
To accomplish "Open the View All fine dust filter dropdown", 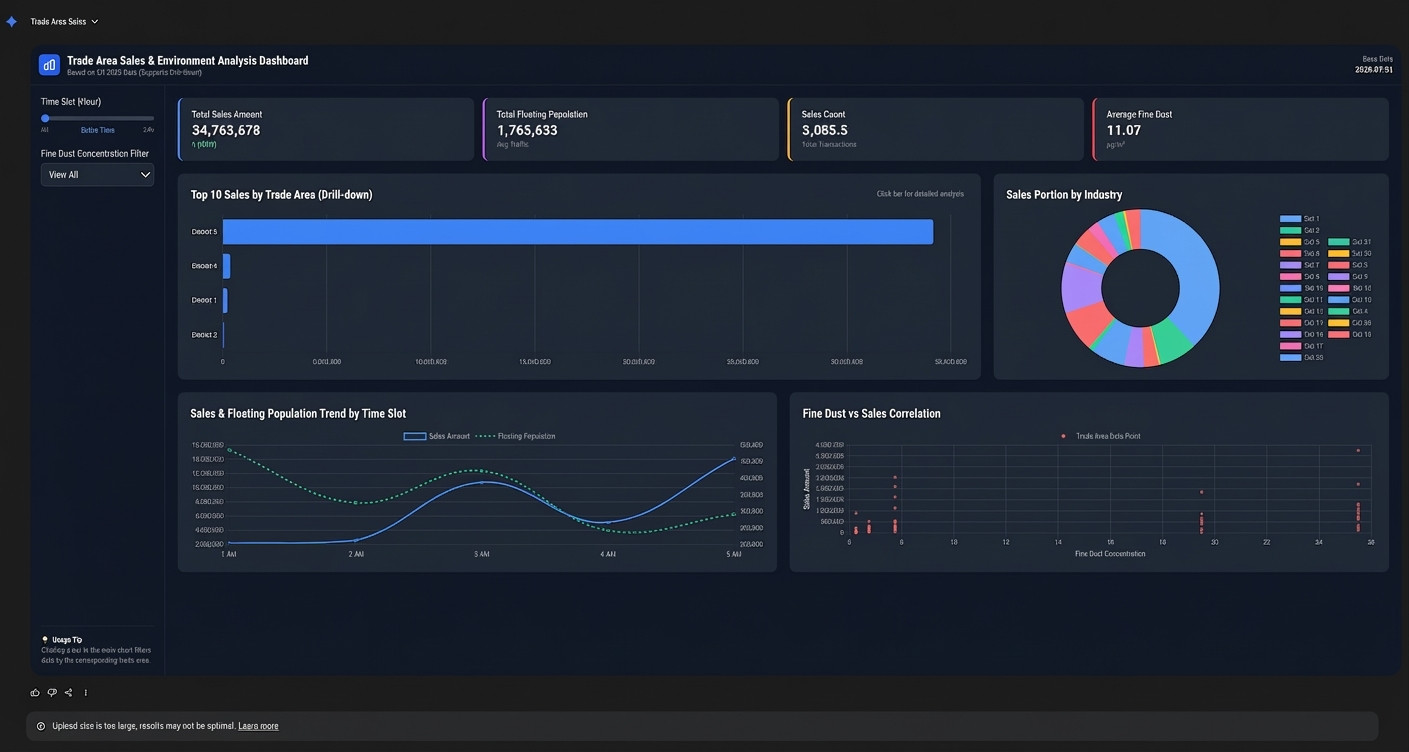I will 97,174.
